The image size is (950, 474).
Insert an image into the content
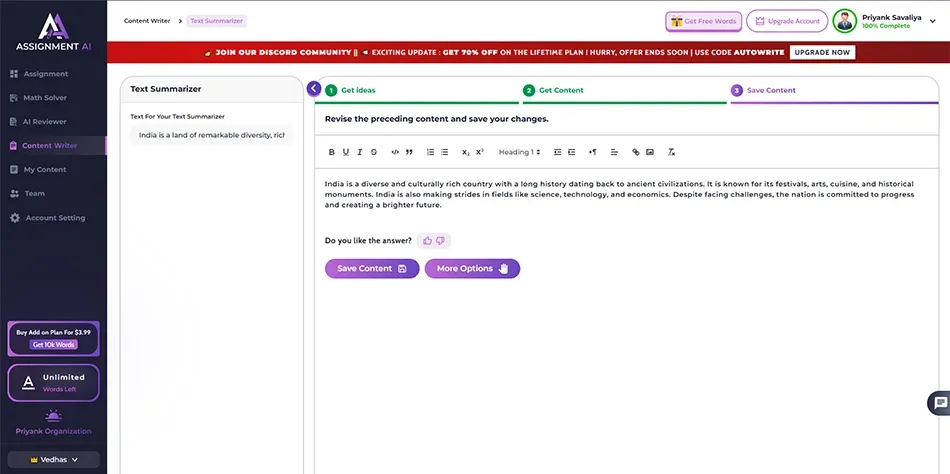(649, 152)
